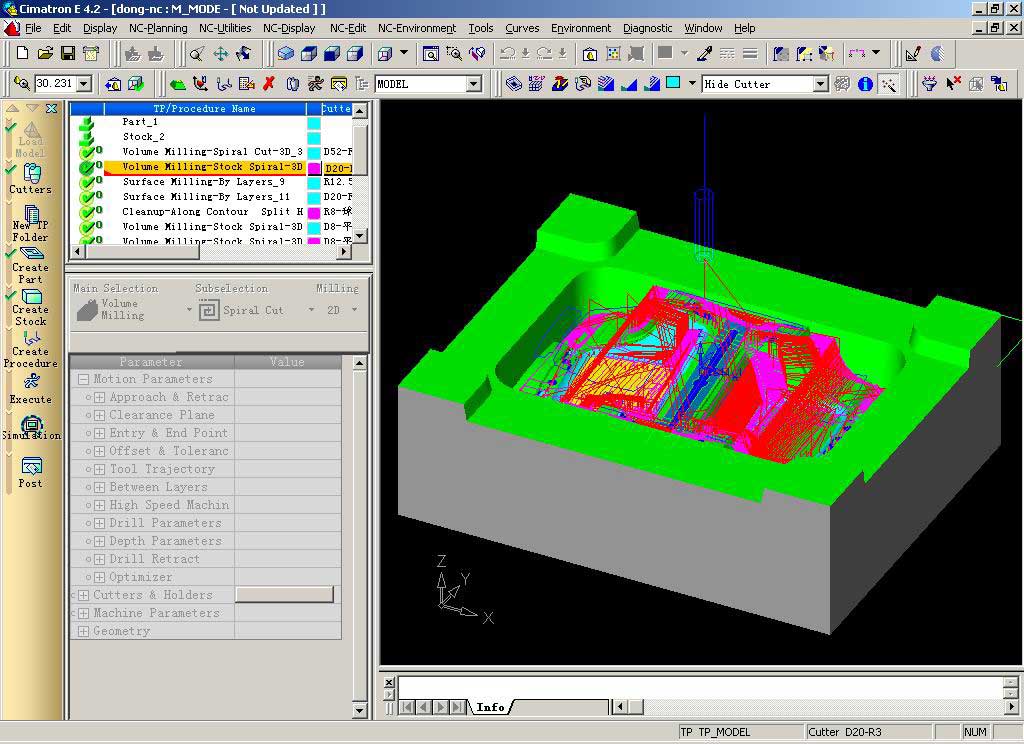Image resolution: width=1024 pixels, height=744 pixels.
Task: Open the NC-Display menu
Action: [x=289, y=28]
